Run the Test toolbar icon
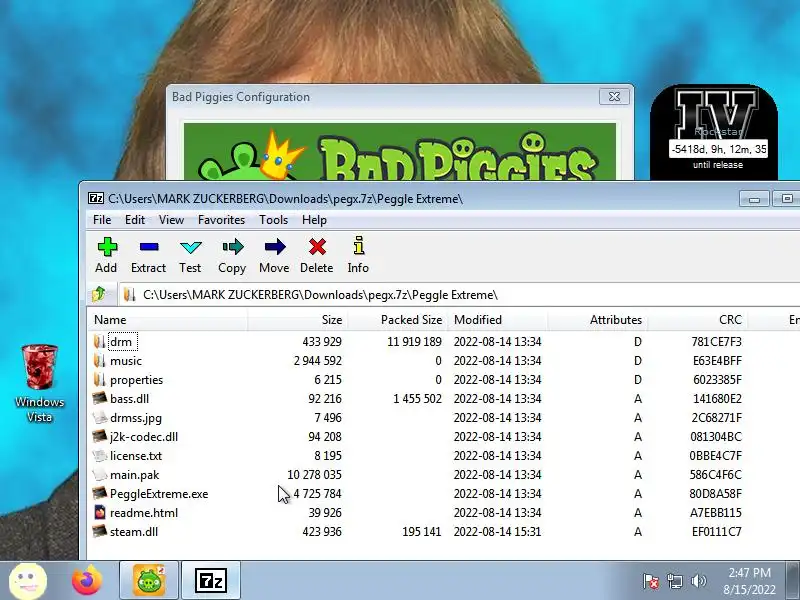Viewport: 800px width, 600px height. tap(191, 247)
